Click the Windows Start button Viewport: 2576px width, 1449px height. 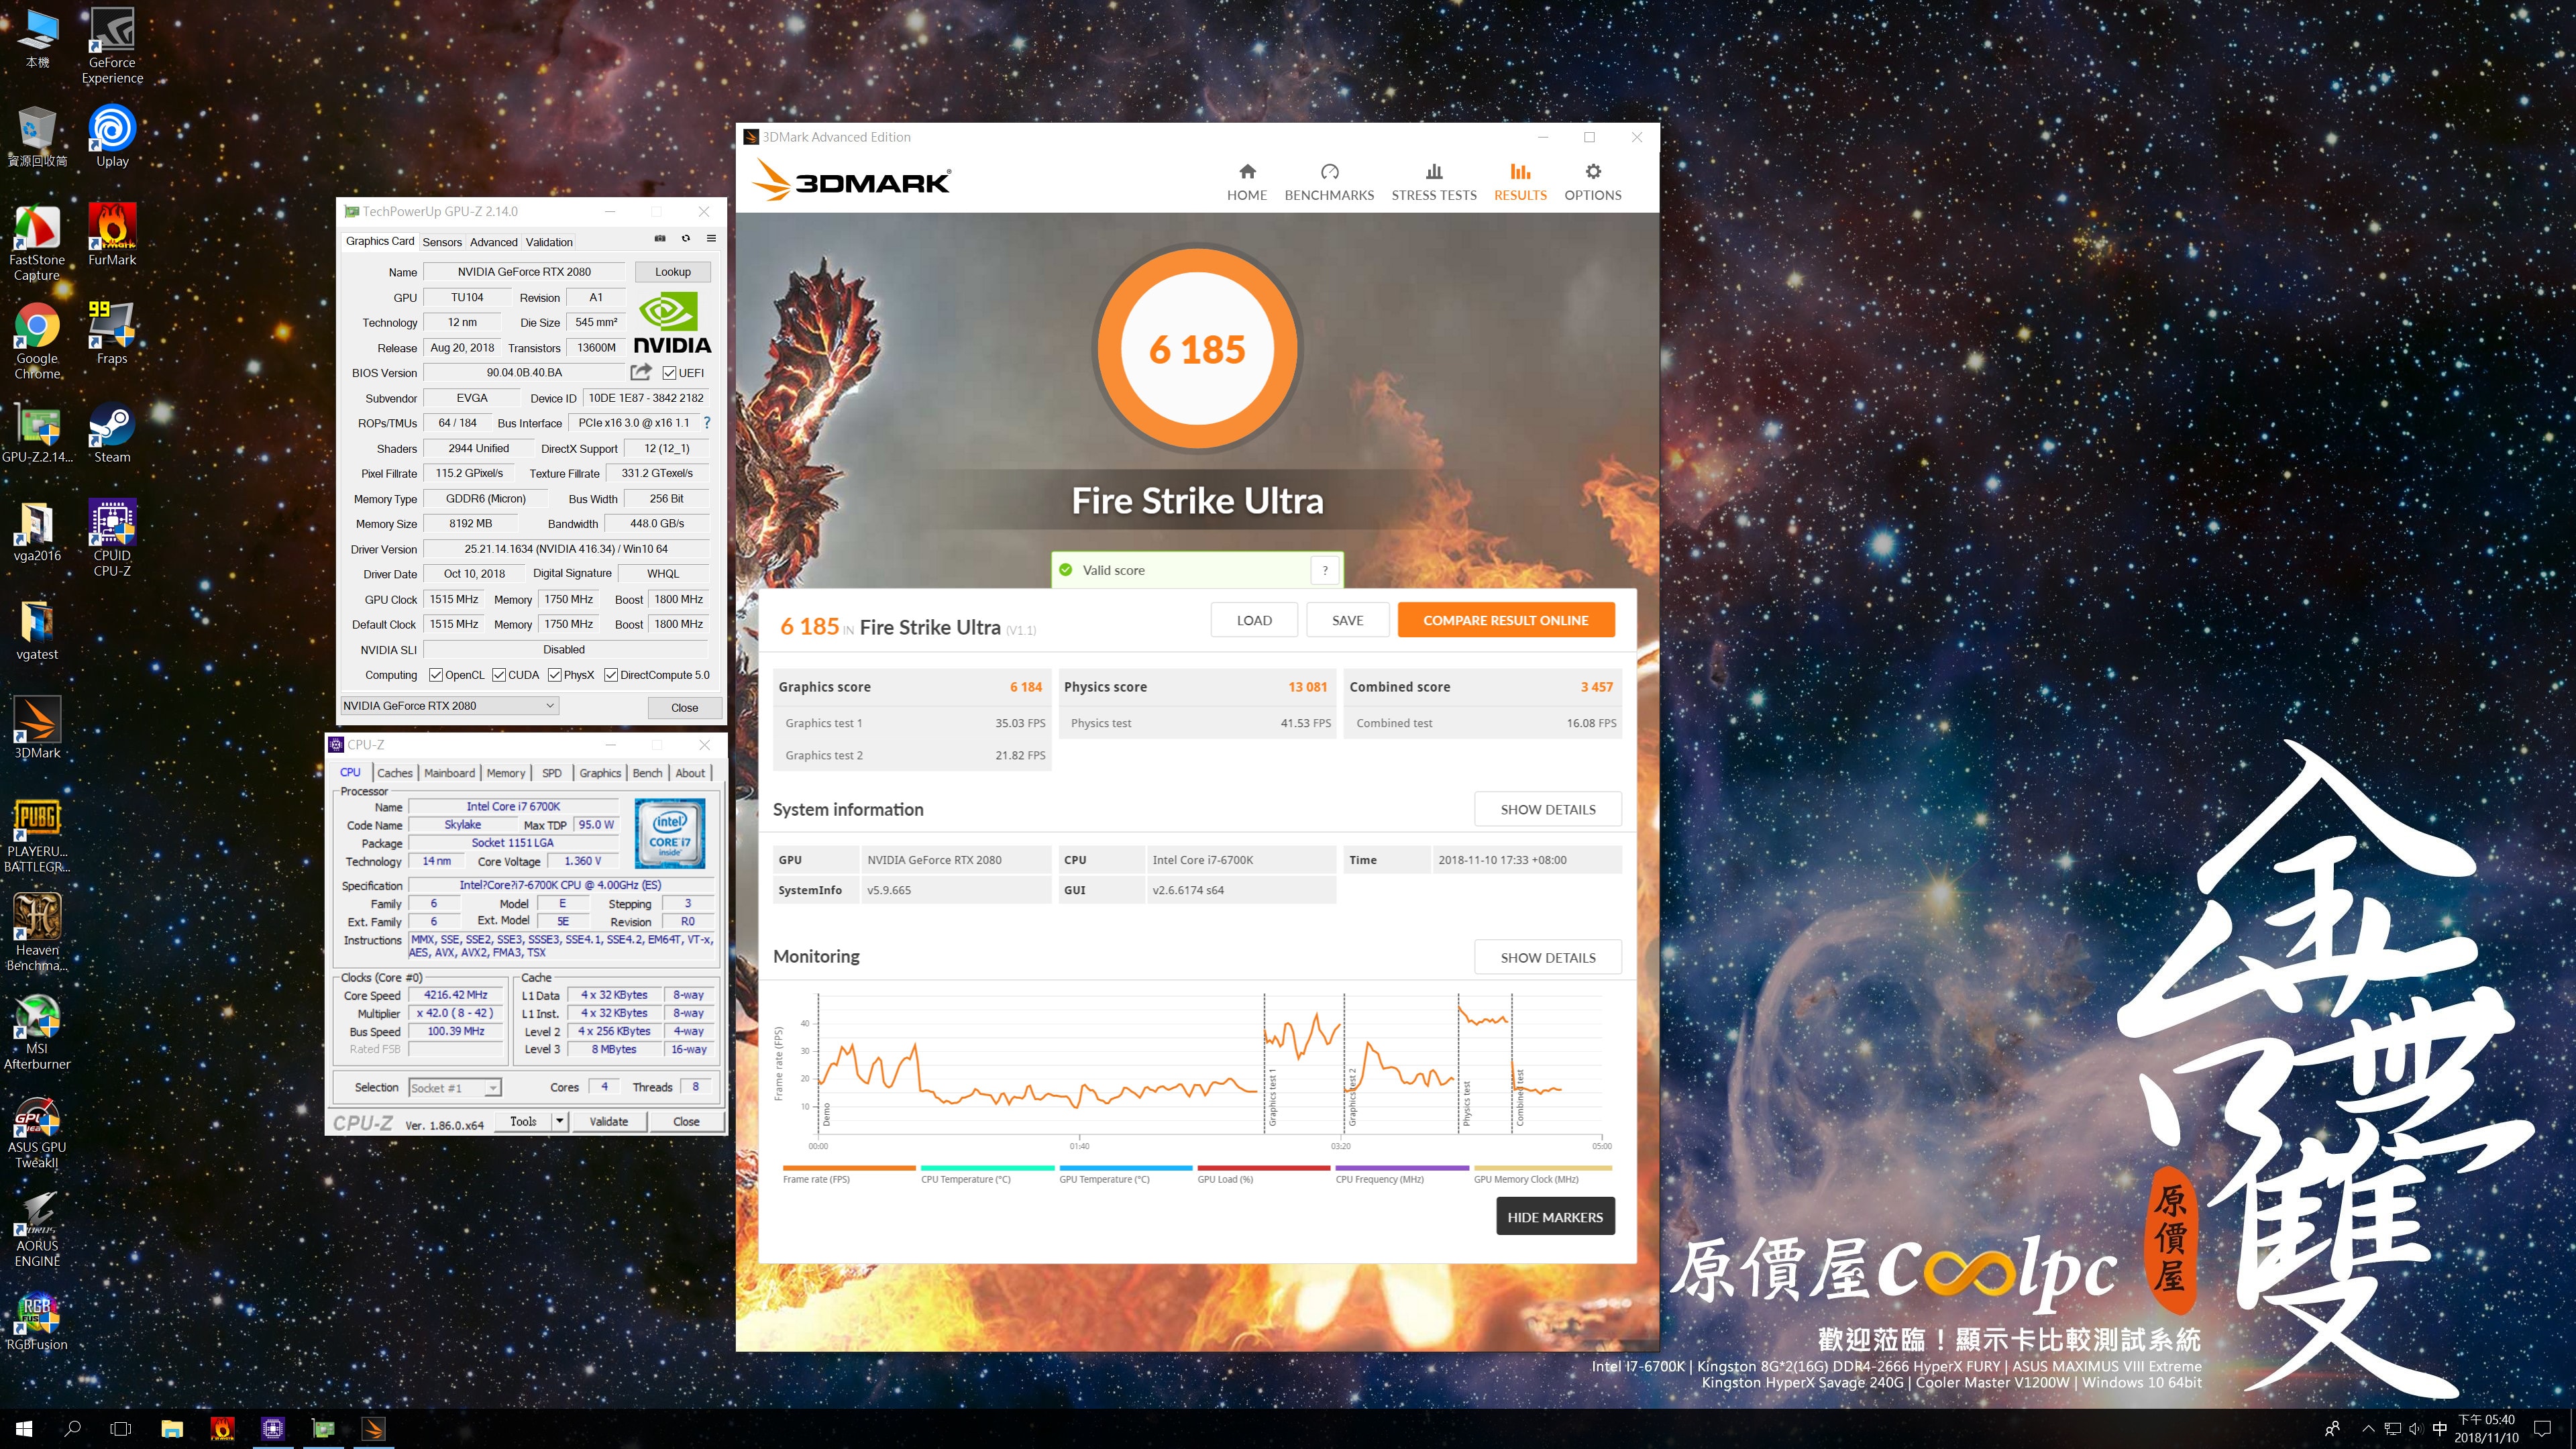24,1428
